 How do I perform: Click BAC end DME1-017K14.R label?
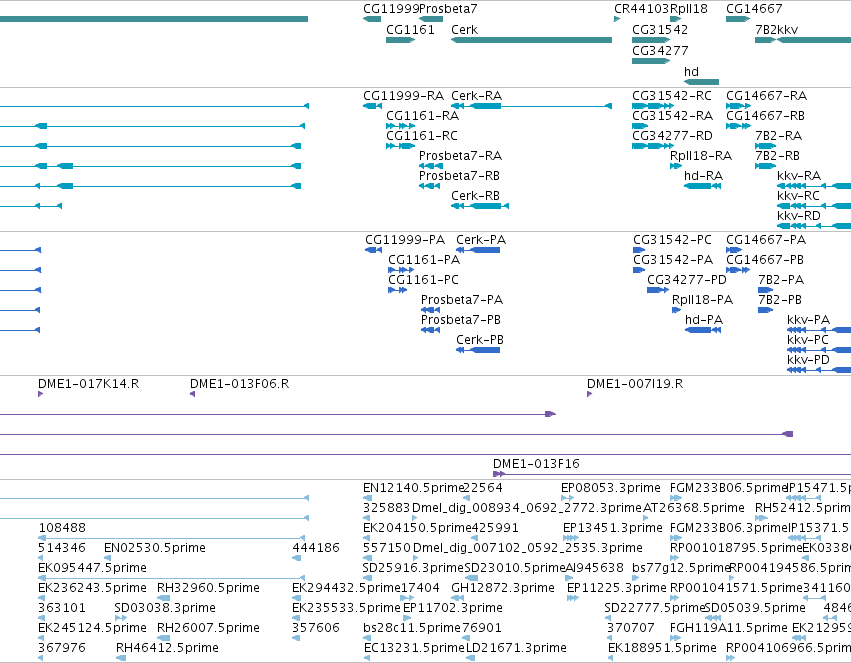click(x=88, y=385)
